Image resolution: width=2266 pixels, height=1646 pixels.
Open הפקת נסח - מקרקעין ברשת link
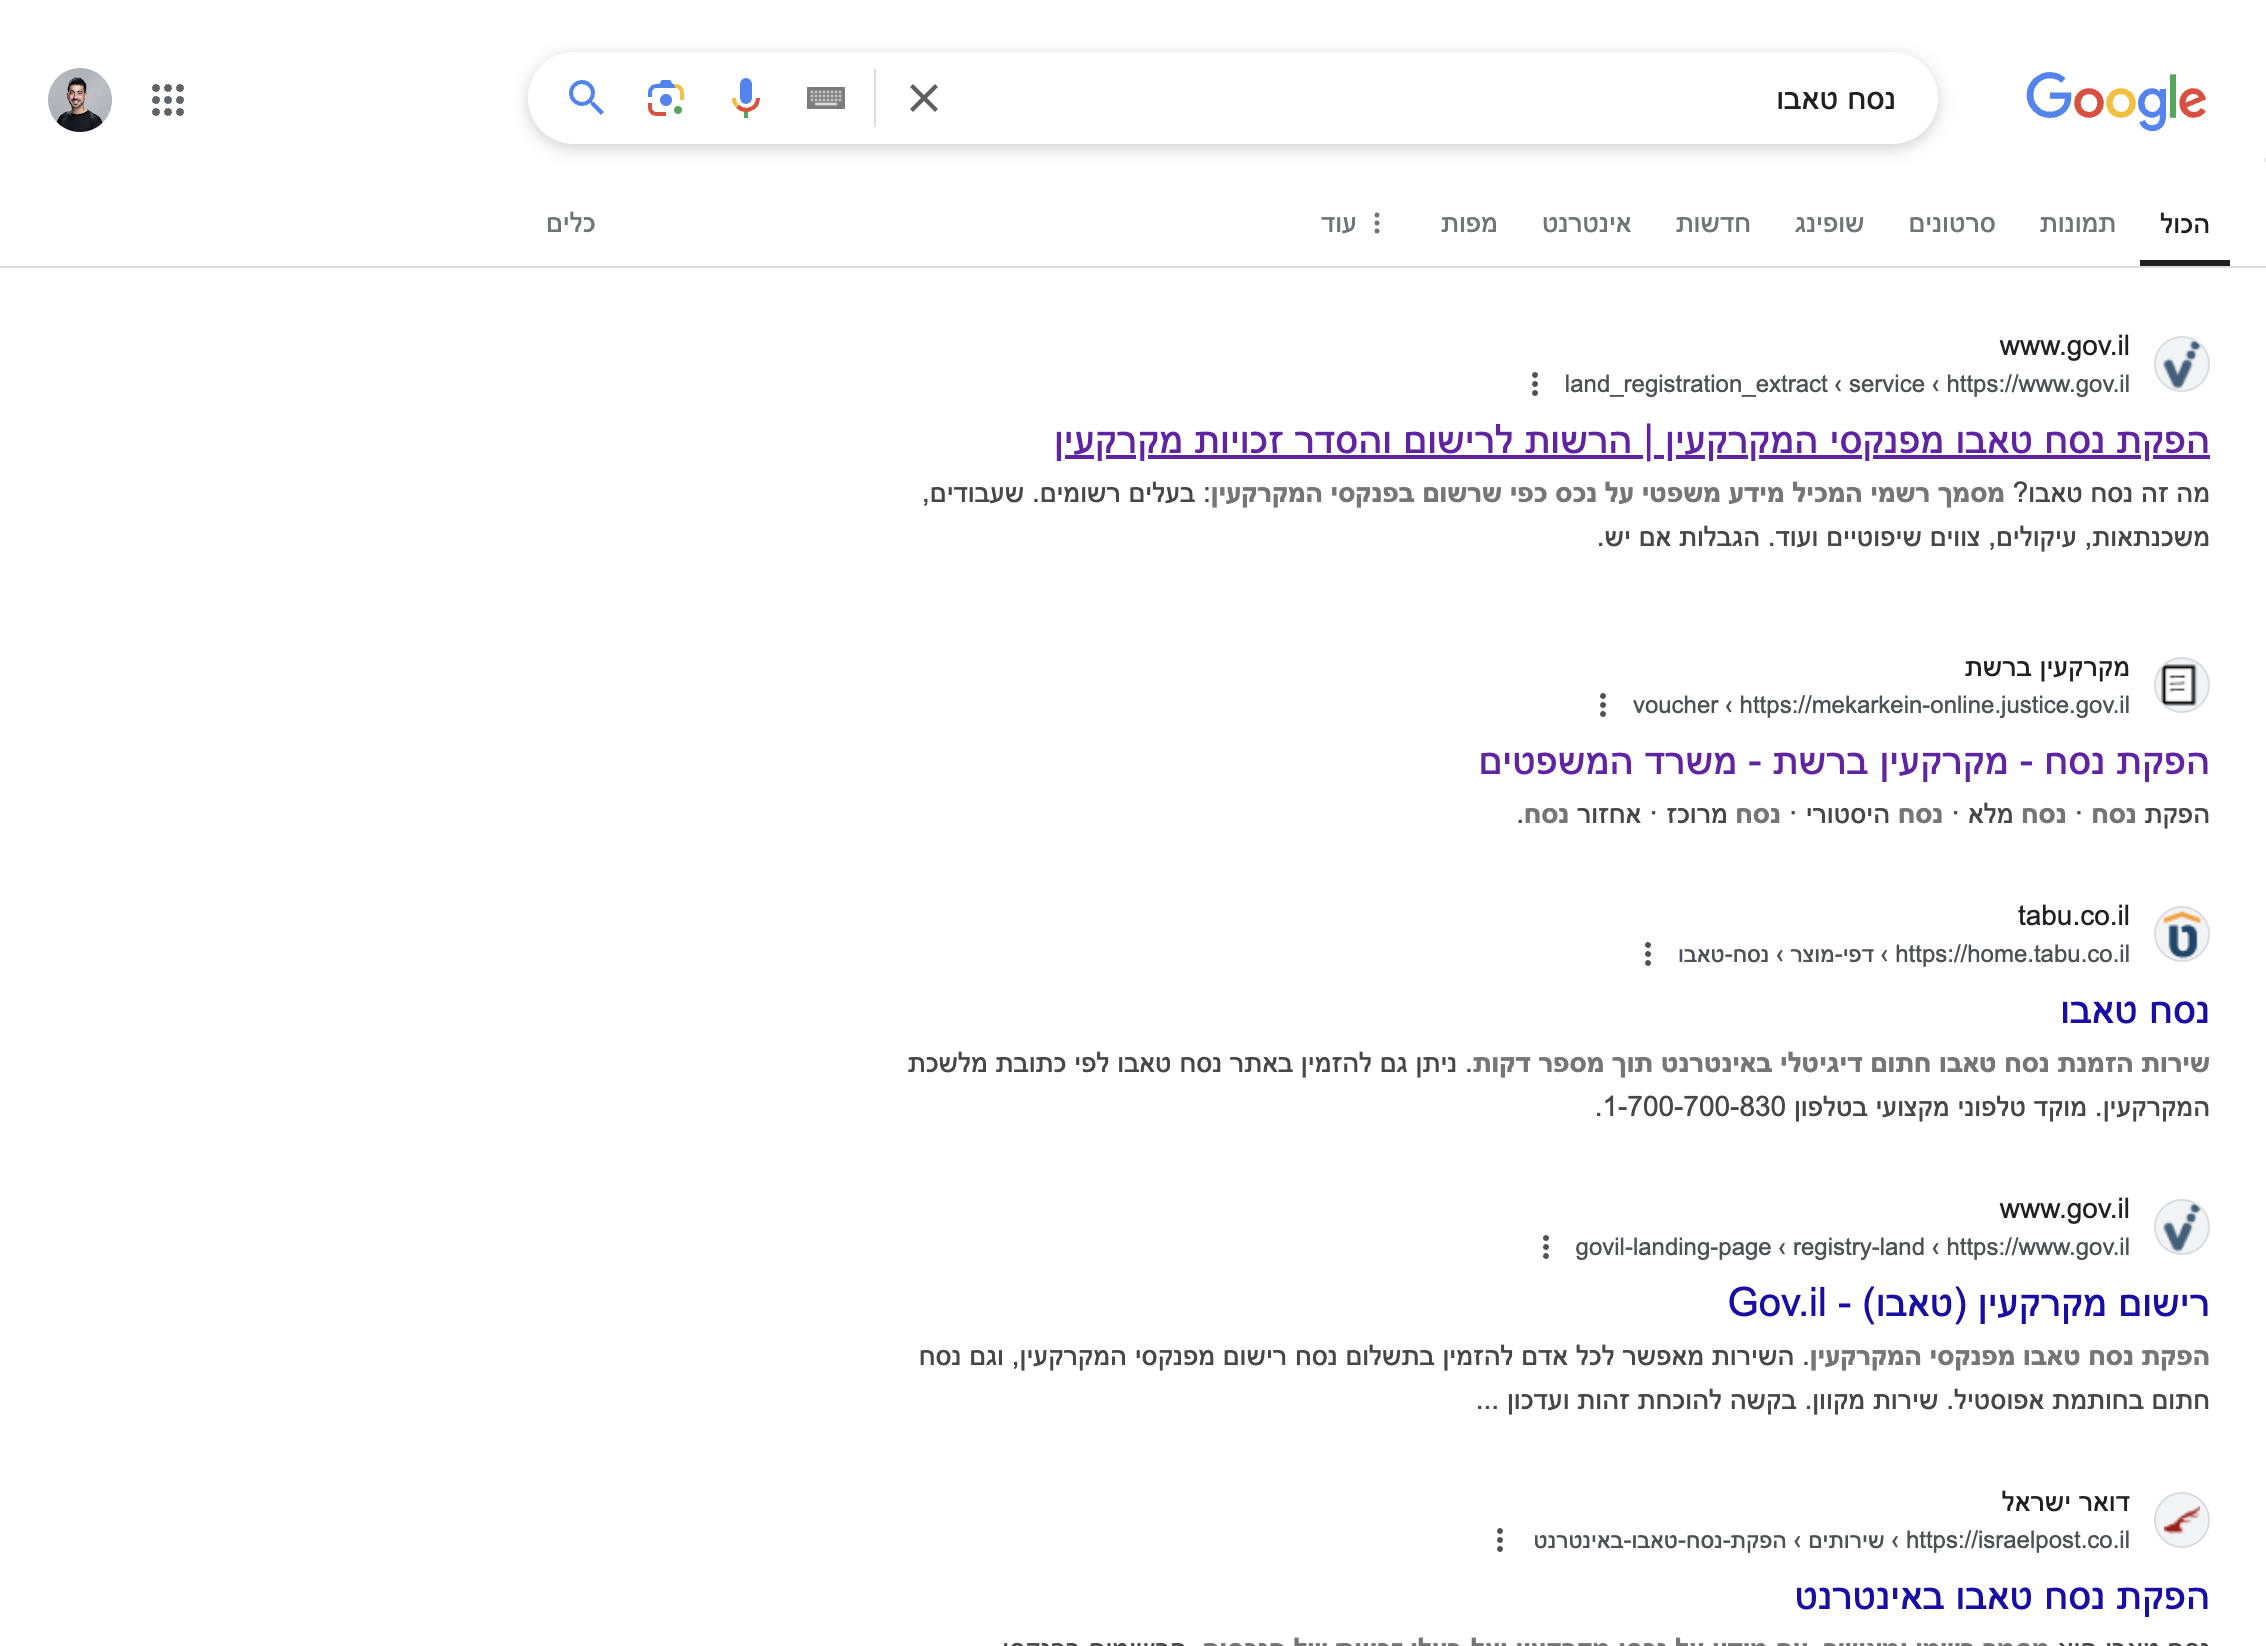(1844, 762)
